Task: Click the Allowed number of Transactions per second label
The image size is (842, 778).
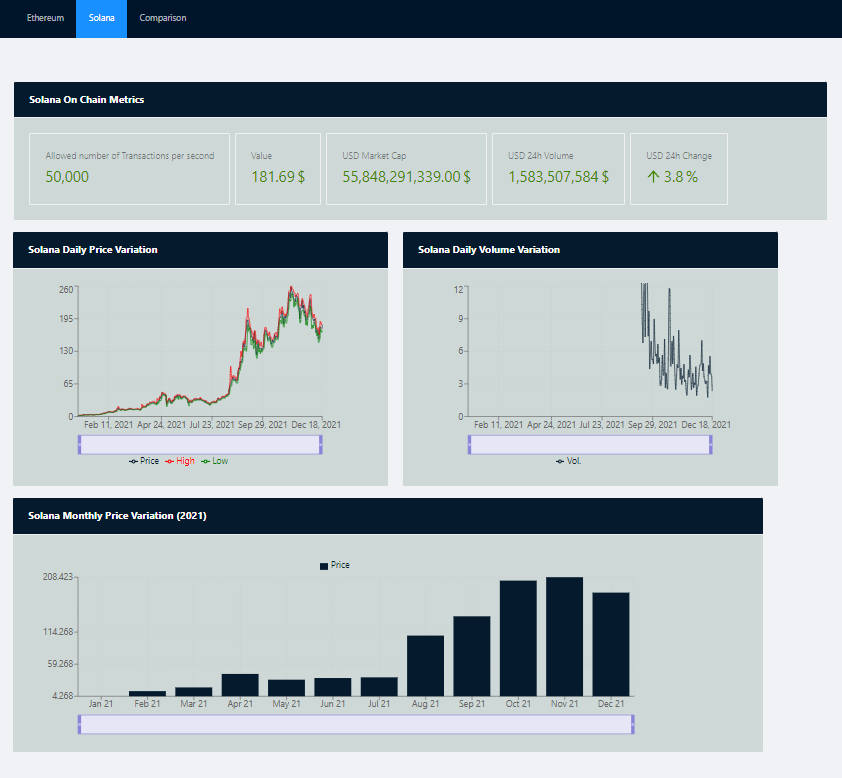Action: point(130,156)
